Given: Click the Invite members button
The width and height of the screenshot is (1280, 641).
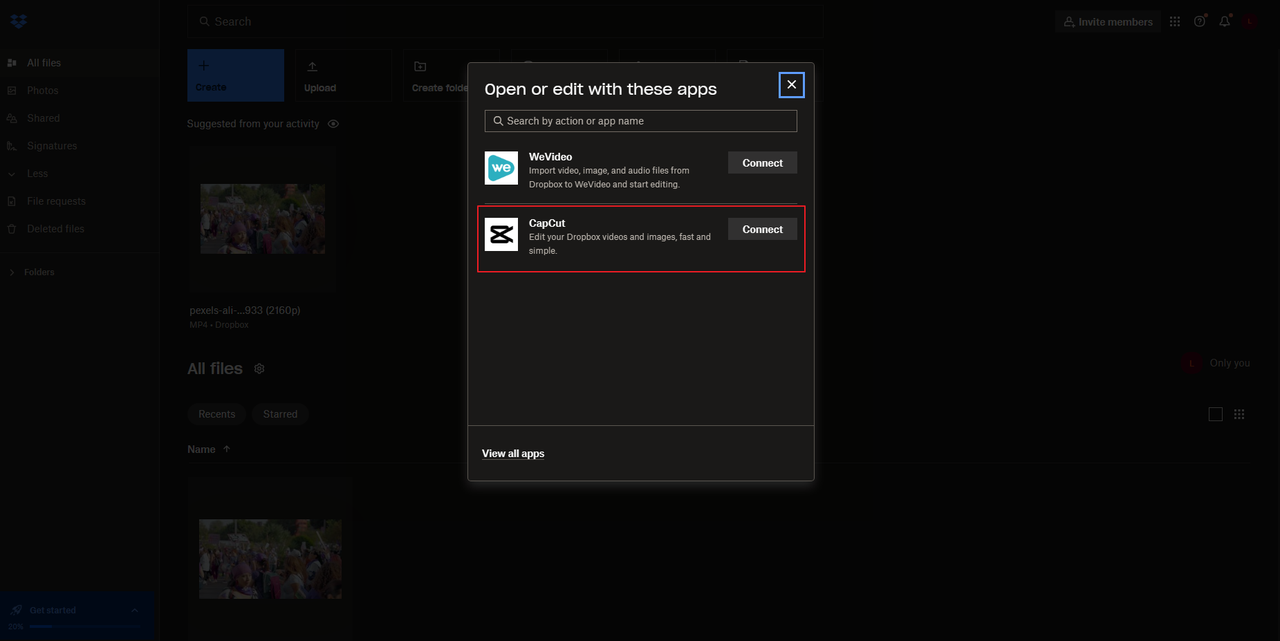Looking at the screenshot, I should click(x=1107, y=22).
